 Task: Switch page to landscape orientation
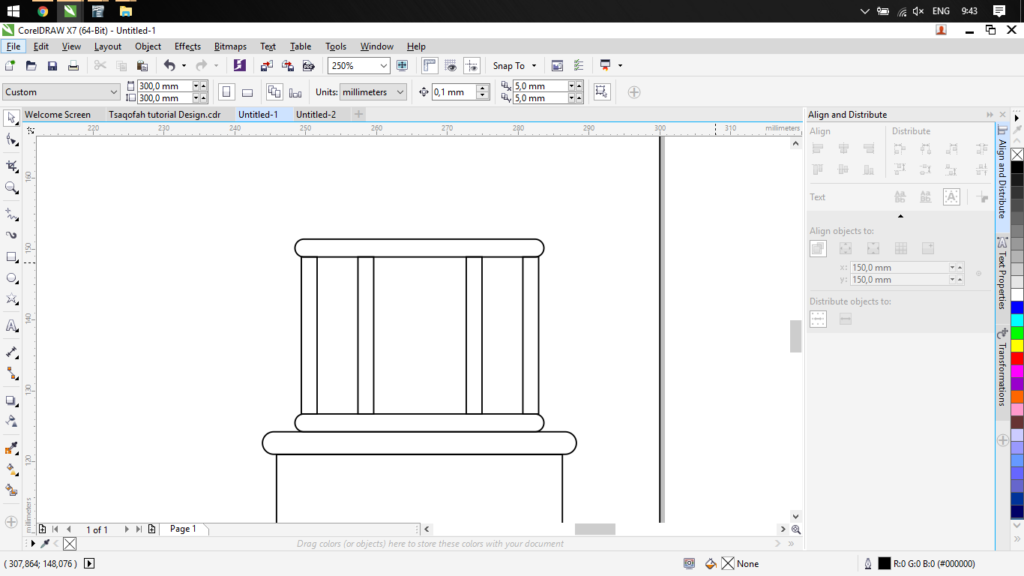point(247,92)
